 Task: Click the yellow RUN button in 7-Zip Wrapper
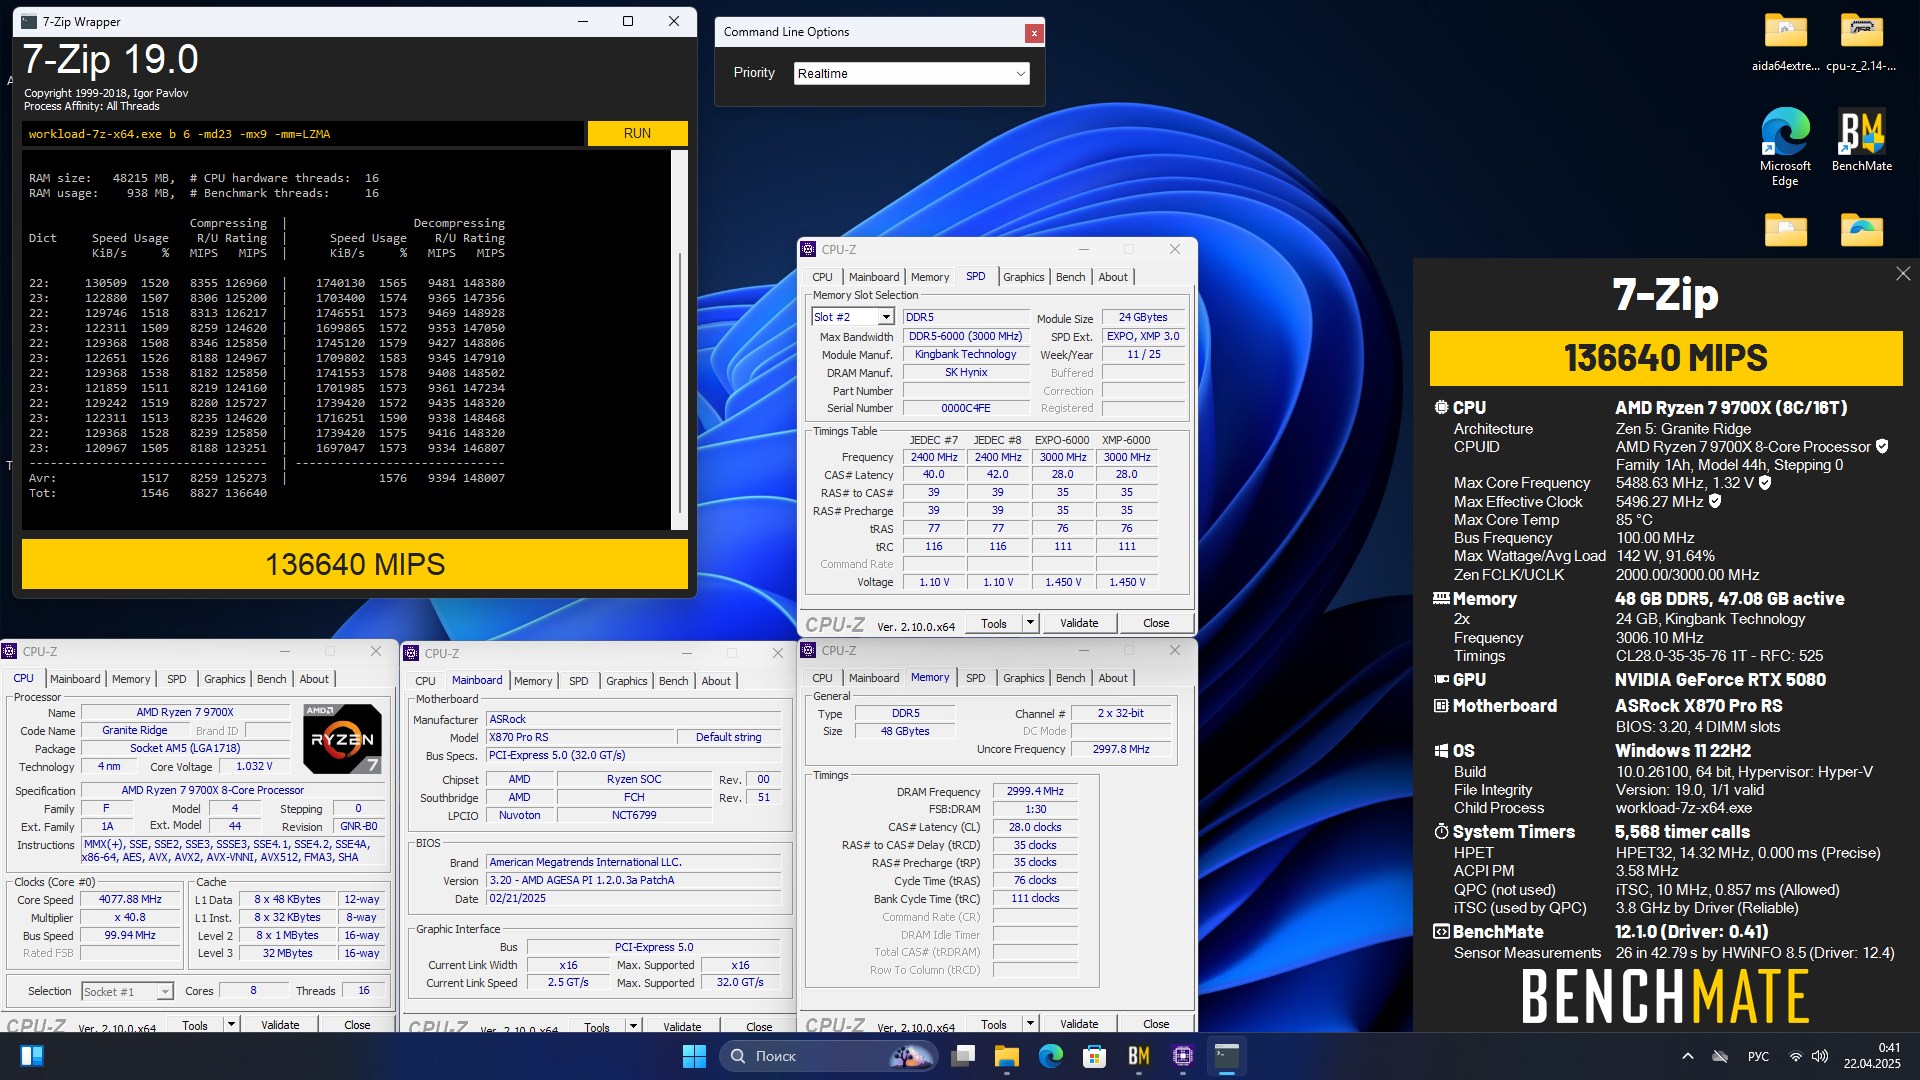(x=637, y=134)
